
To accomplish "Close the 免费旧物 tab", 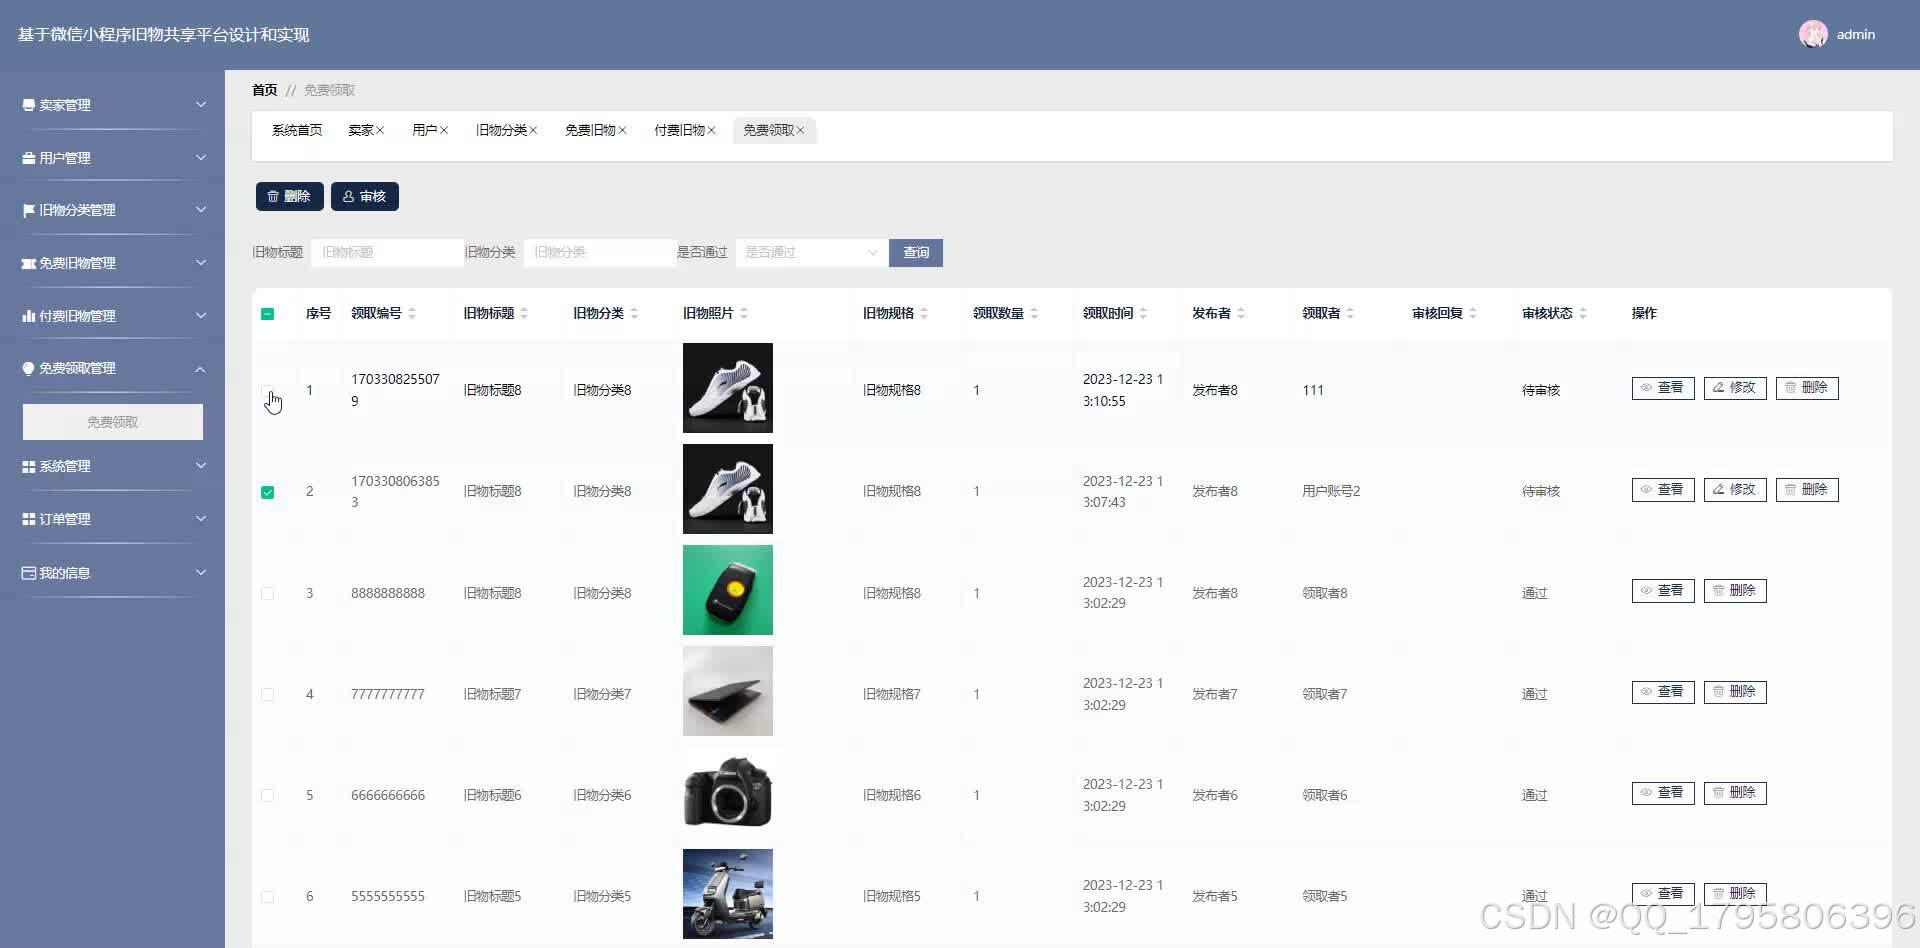I will pyautogui.click(x=622, y=131).
